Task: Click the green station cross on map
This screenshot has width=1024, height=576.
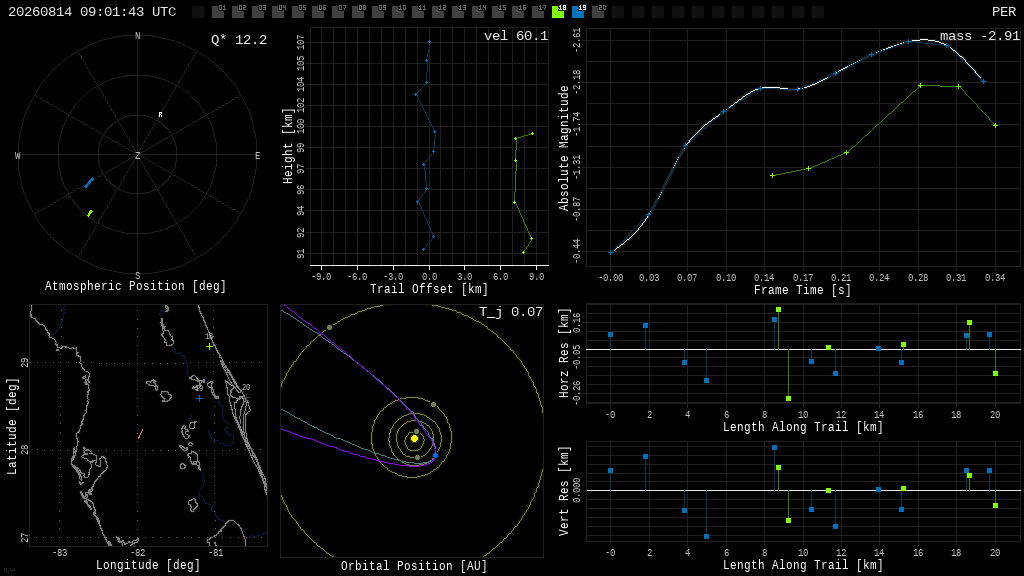Action: pyautogui.click(x=209, y=347)
